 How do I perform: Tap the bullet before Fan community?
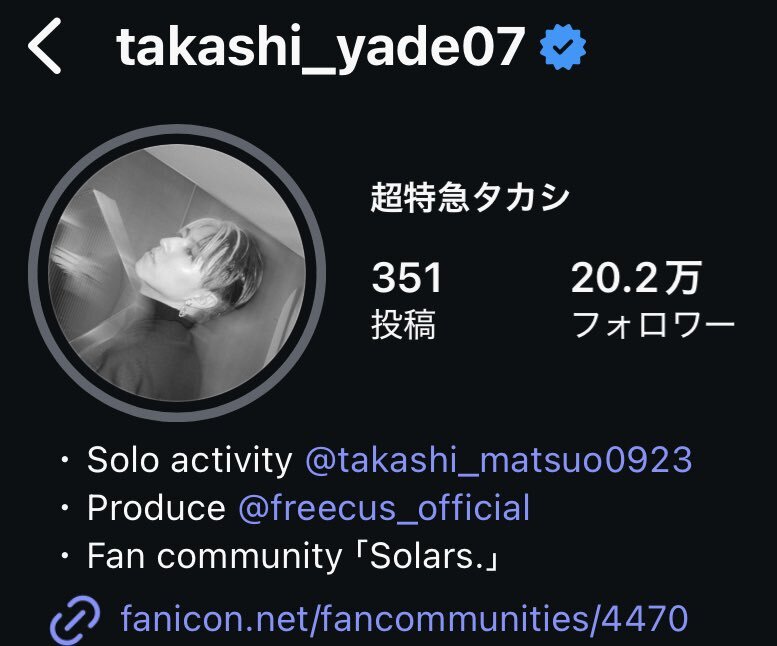(64, 556)
